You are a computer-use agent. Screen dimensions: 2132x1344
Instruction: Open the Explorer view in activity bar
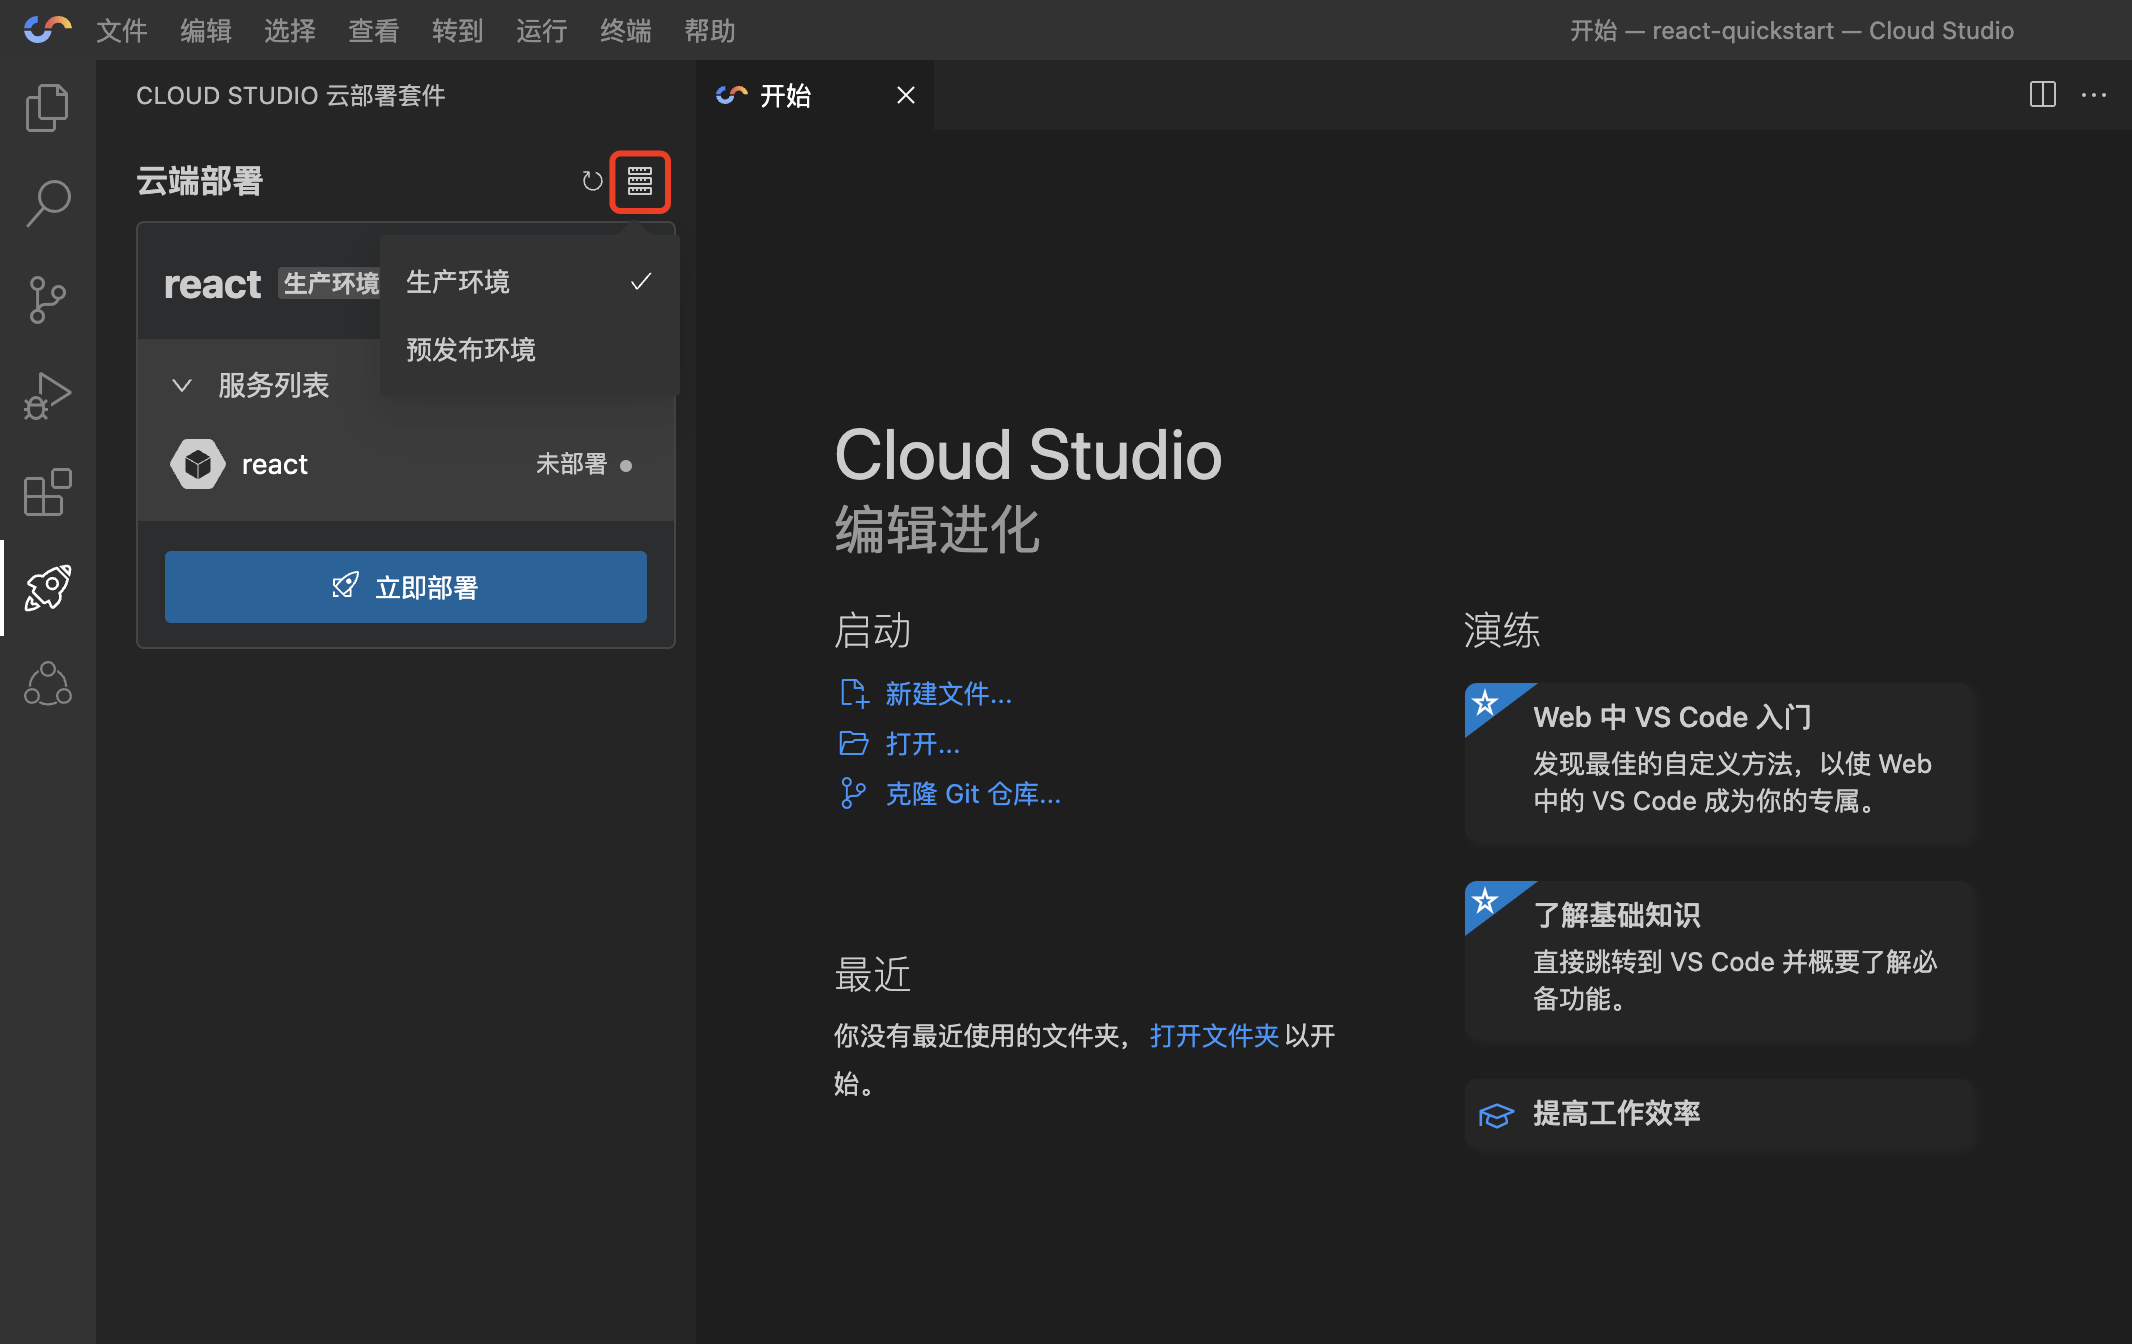[47, 107]
